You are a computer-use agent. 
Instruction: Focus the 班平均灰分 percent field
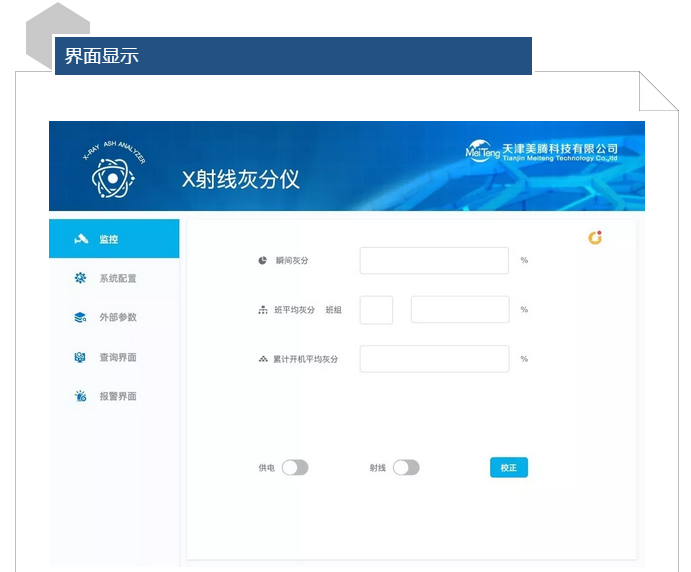[460, 310]
